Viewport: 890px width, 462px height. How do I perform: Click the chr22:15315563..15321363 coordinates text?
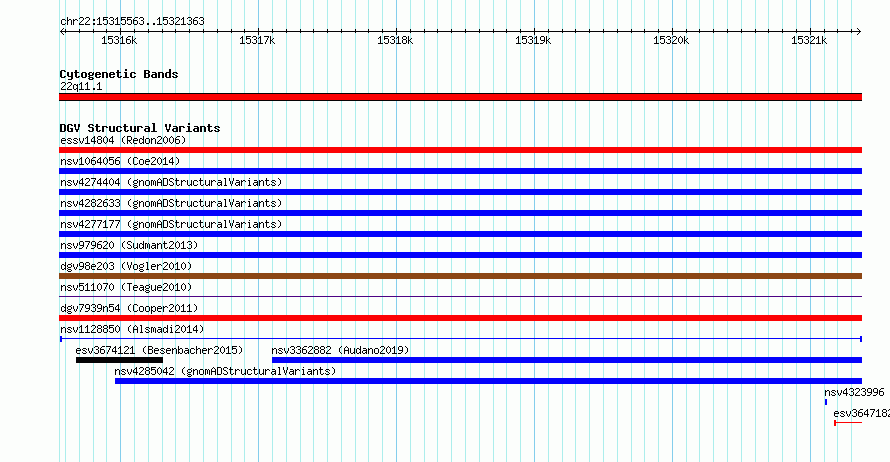point(132,21)
